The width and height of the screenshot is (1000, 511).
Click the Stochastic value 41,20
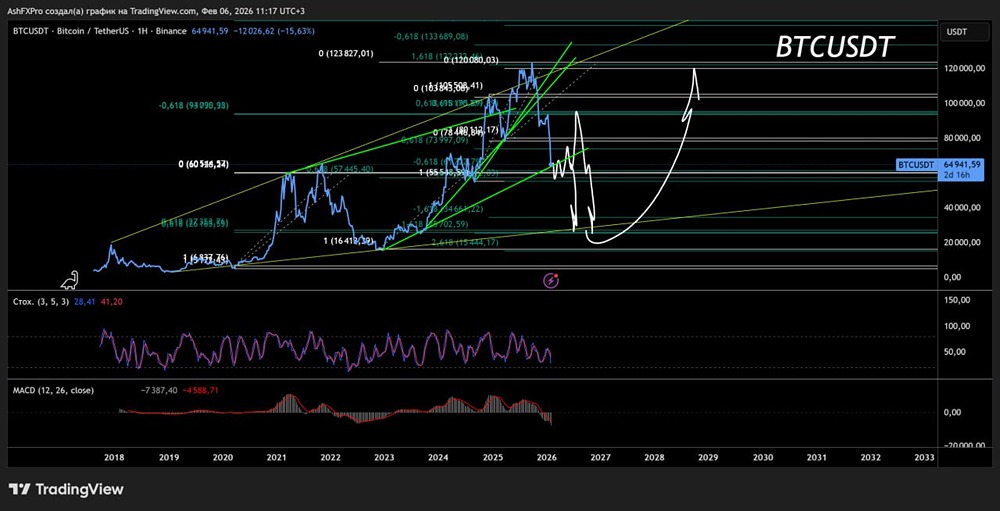pos(113,301)
